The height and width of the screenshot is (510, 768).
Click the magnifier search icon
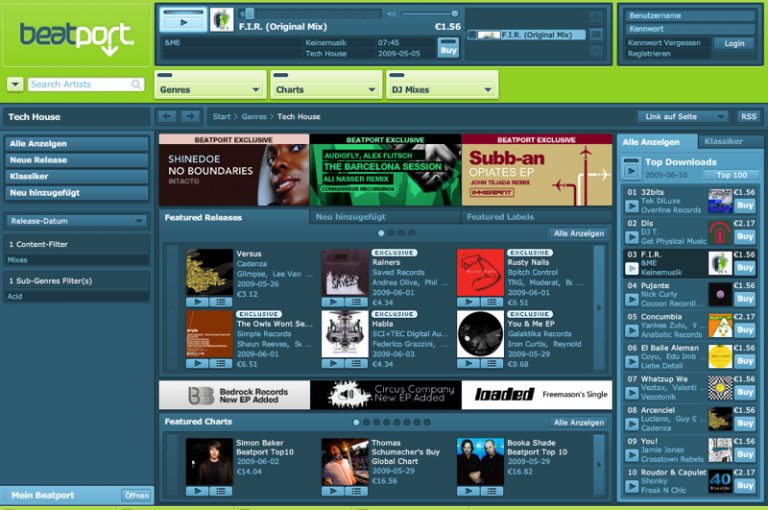(x=136, y=84)
